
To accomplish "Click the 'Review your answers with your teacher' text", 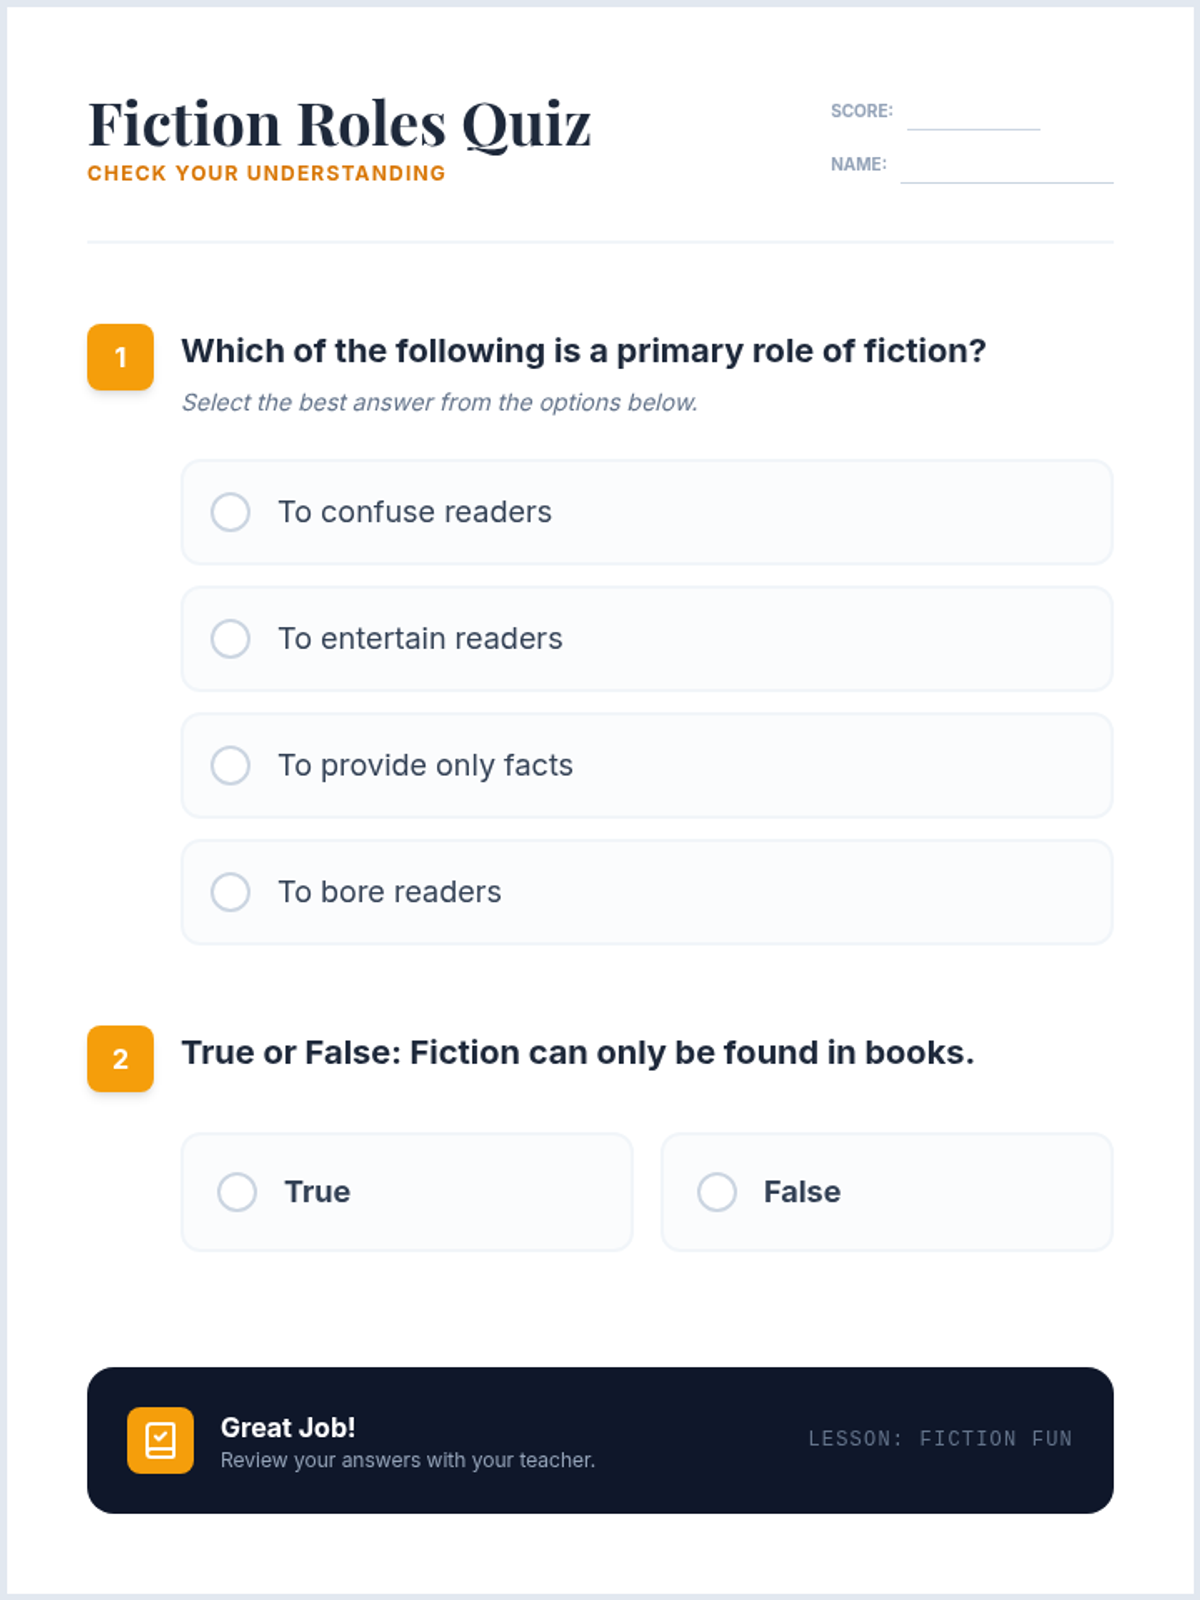I will click(408, 1460).
